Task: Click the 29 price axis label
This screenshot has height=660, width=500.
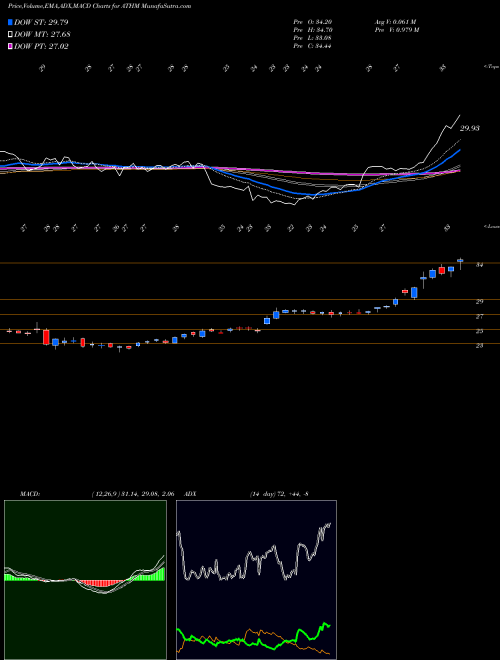Action: pos(479,301)
